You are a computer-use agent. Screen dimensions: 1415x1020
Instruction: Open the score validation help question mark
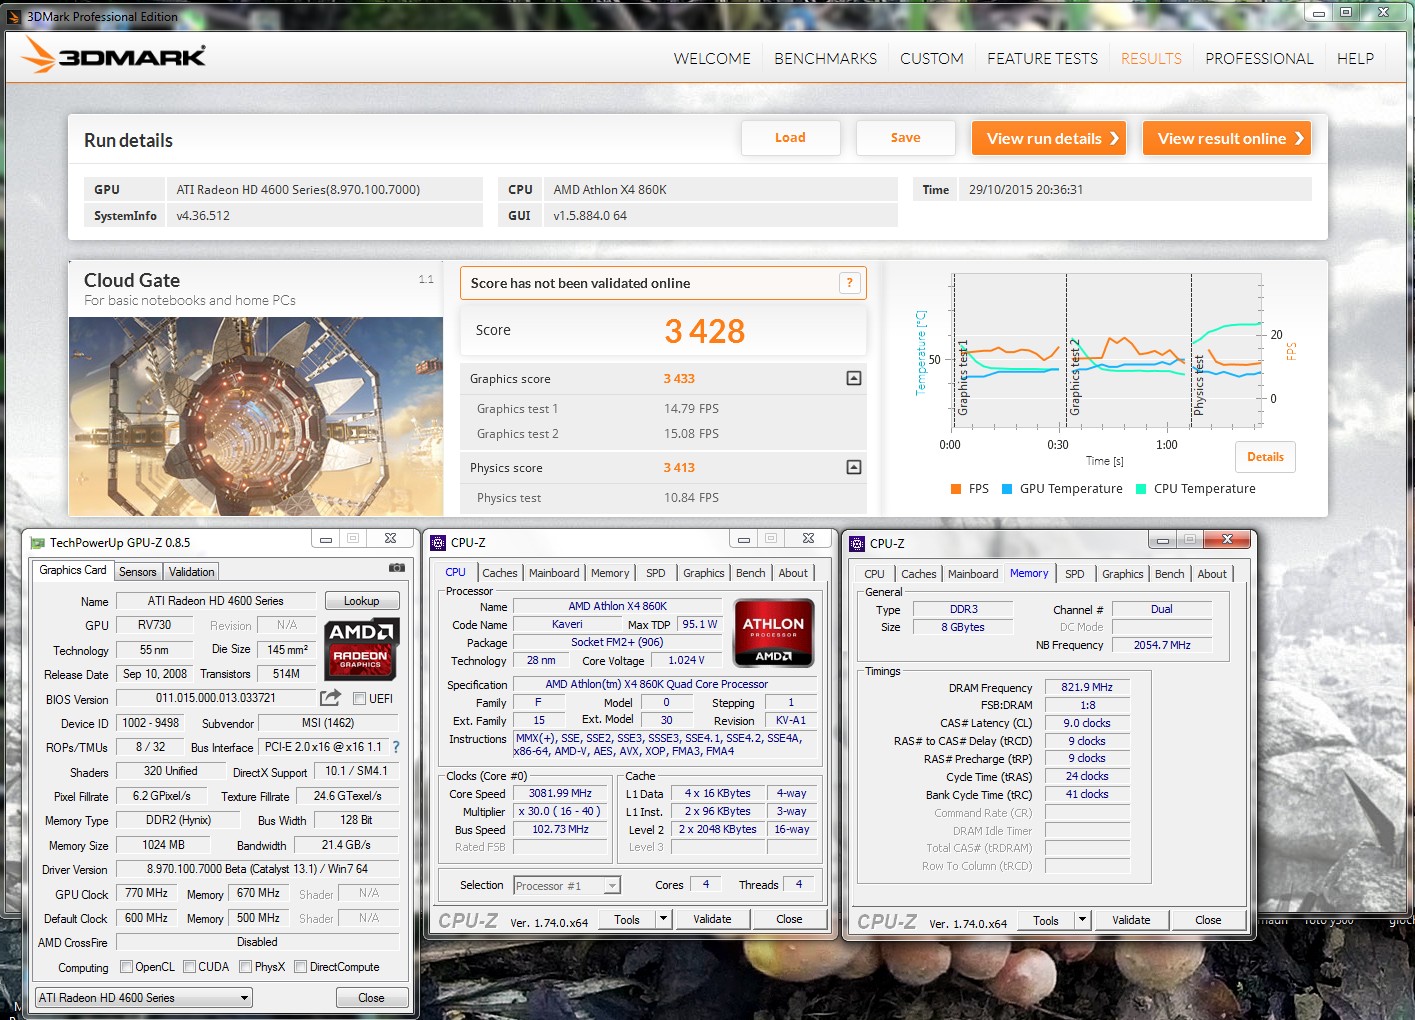[849, 283]
